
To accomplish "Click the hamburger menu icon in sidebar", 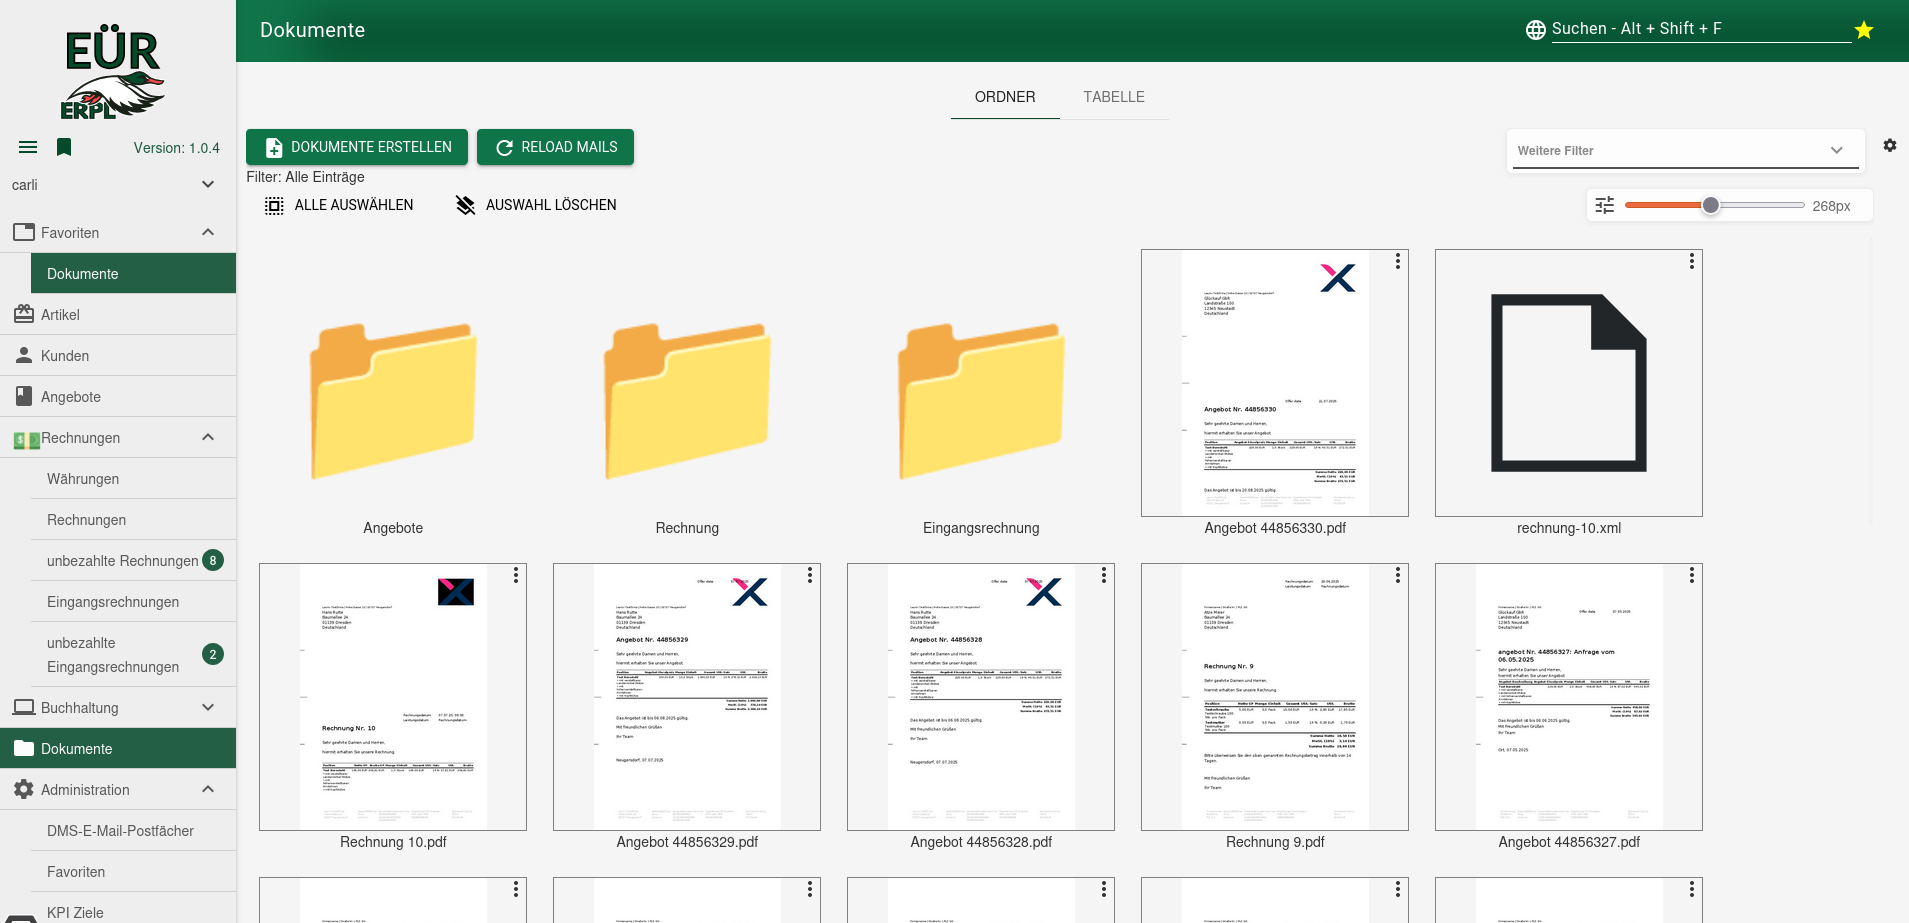I will pyautogui.click(x=28, y=148).
